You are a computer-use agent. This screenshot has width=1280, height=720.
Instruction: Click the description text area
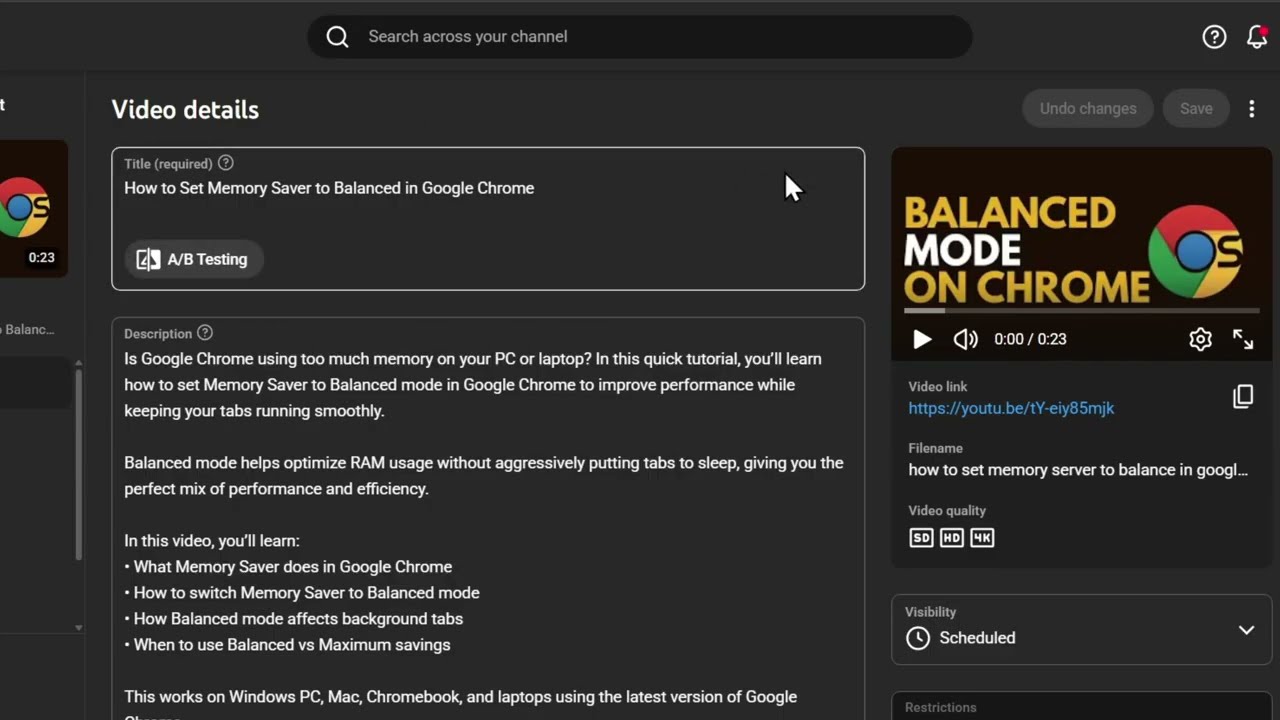(x=488, y=520)
